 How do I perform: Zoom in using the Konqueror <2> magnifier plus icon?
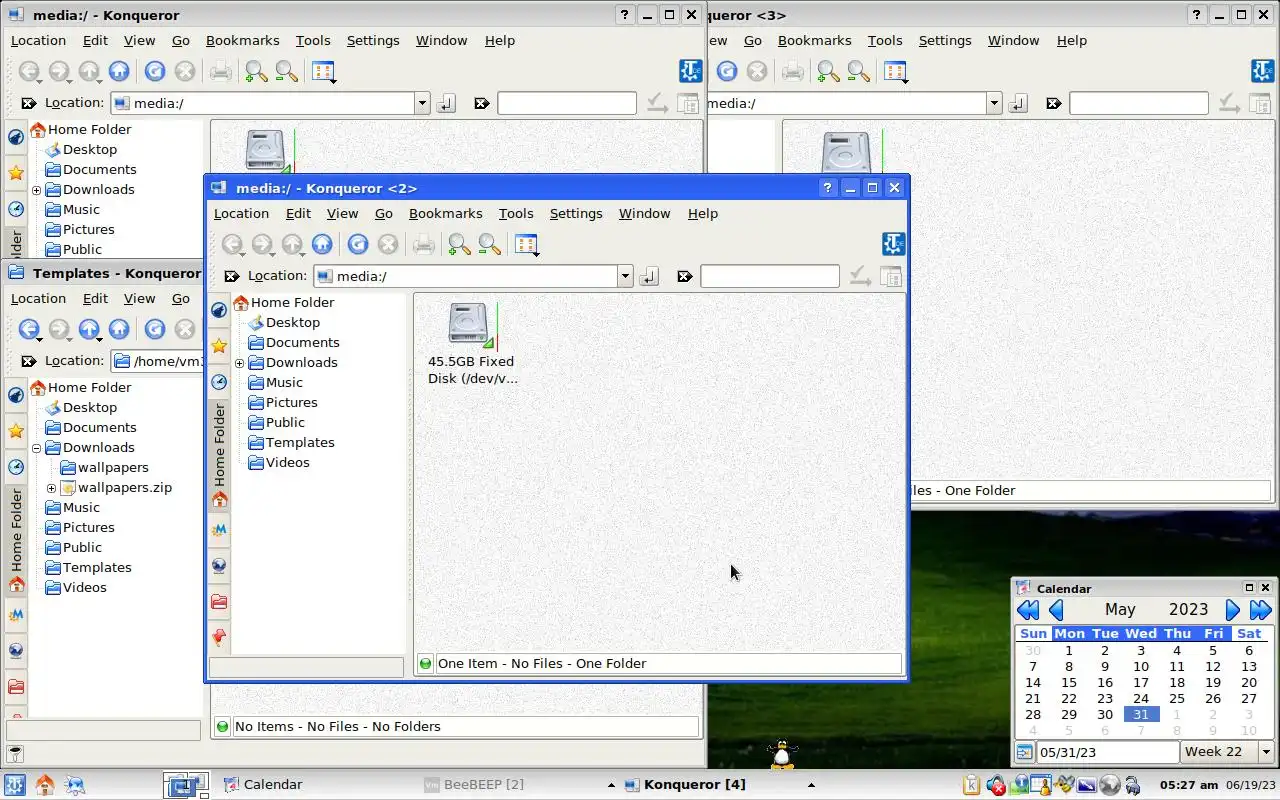tap(459, 244)
